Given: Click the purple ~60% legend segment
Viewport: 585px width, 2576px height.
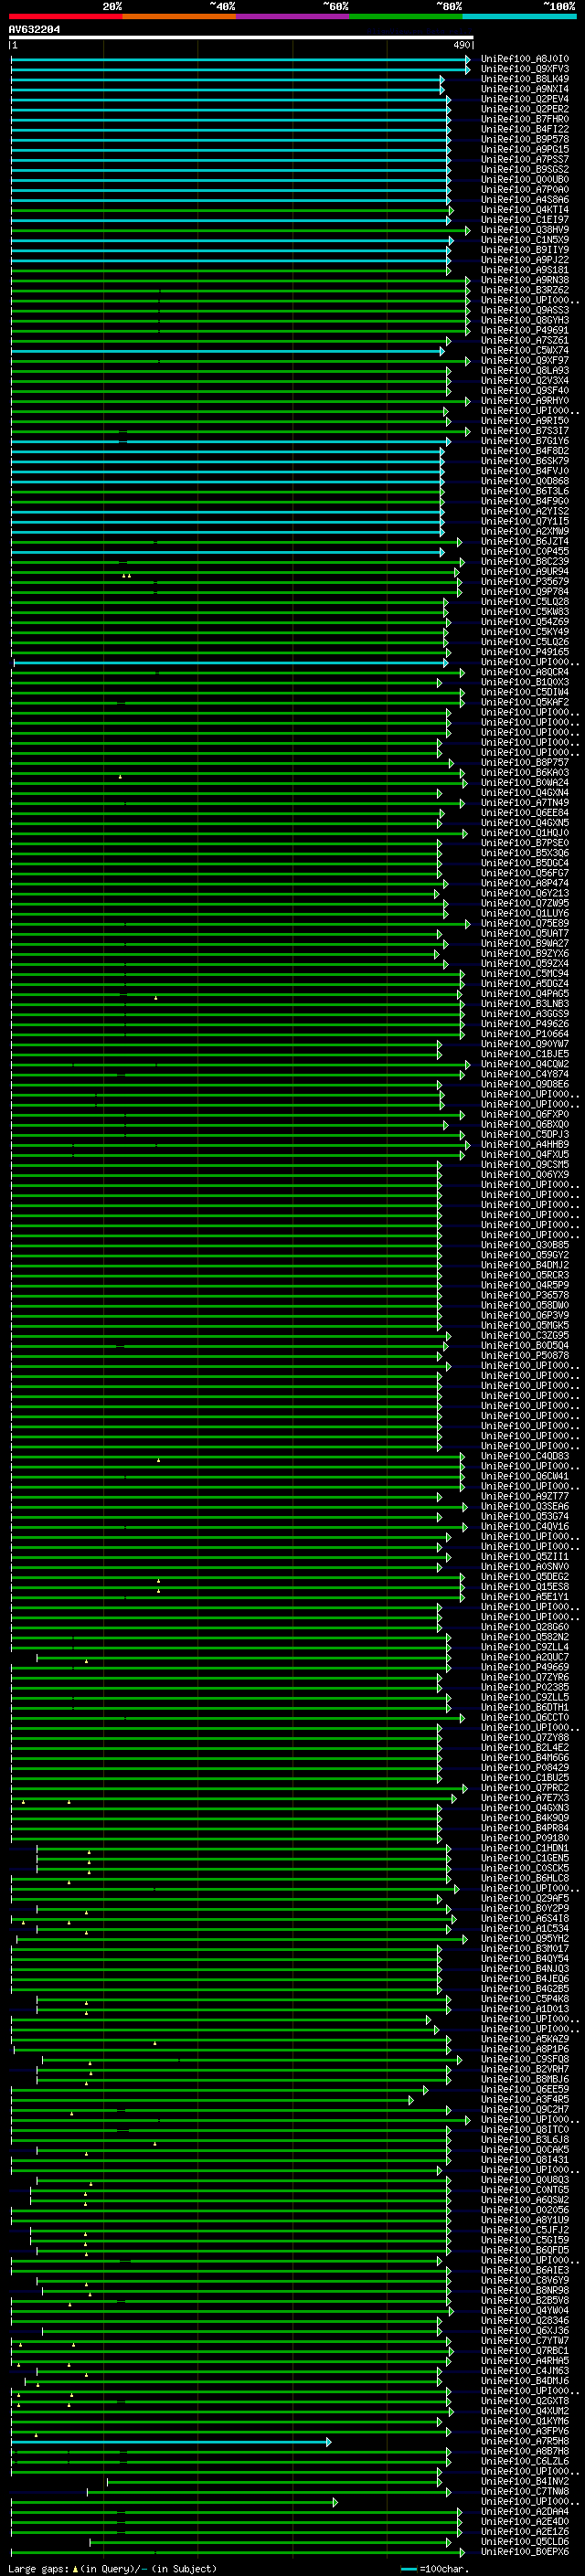Looking at the screenshot, I should [292, 16].
